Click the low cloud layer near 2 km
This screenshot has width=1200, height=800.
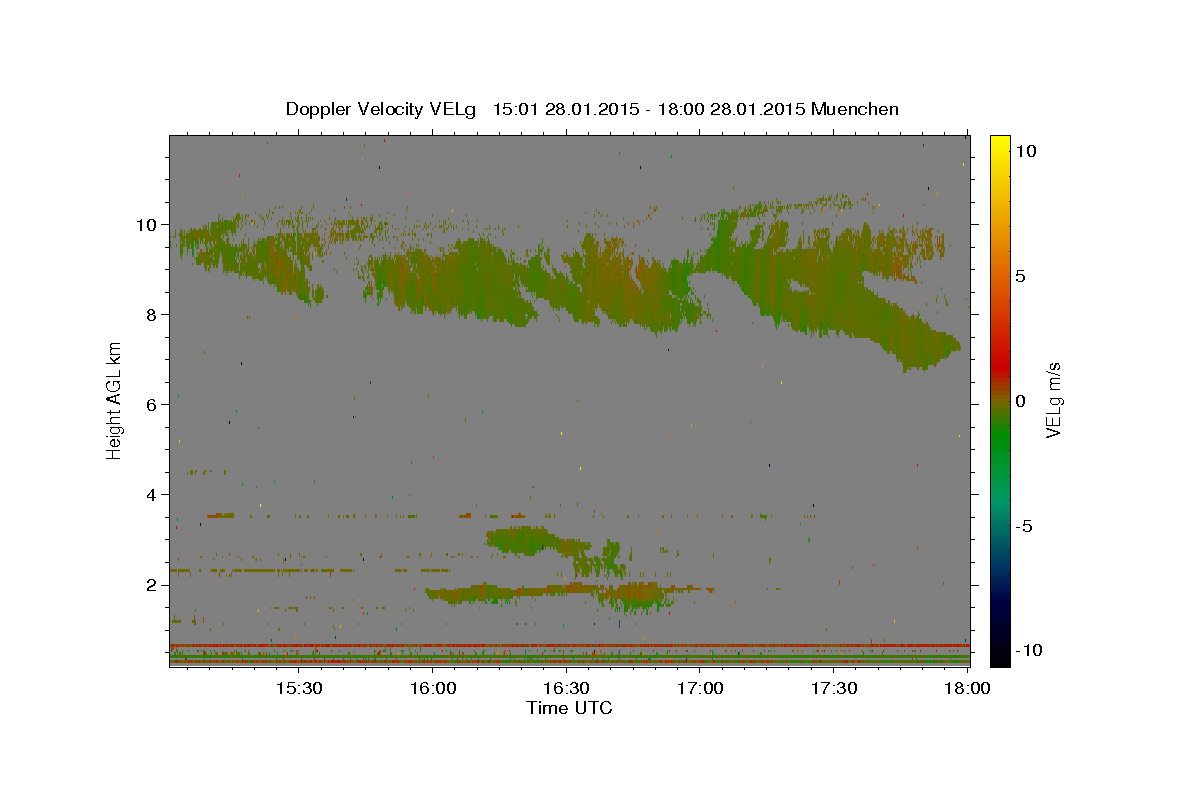pos(570,593)
